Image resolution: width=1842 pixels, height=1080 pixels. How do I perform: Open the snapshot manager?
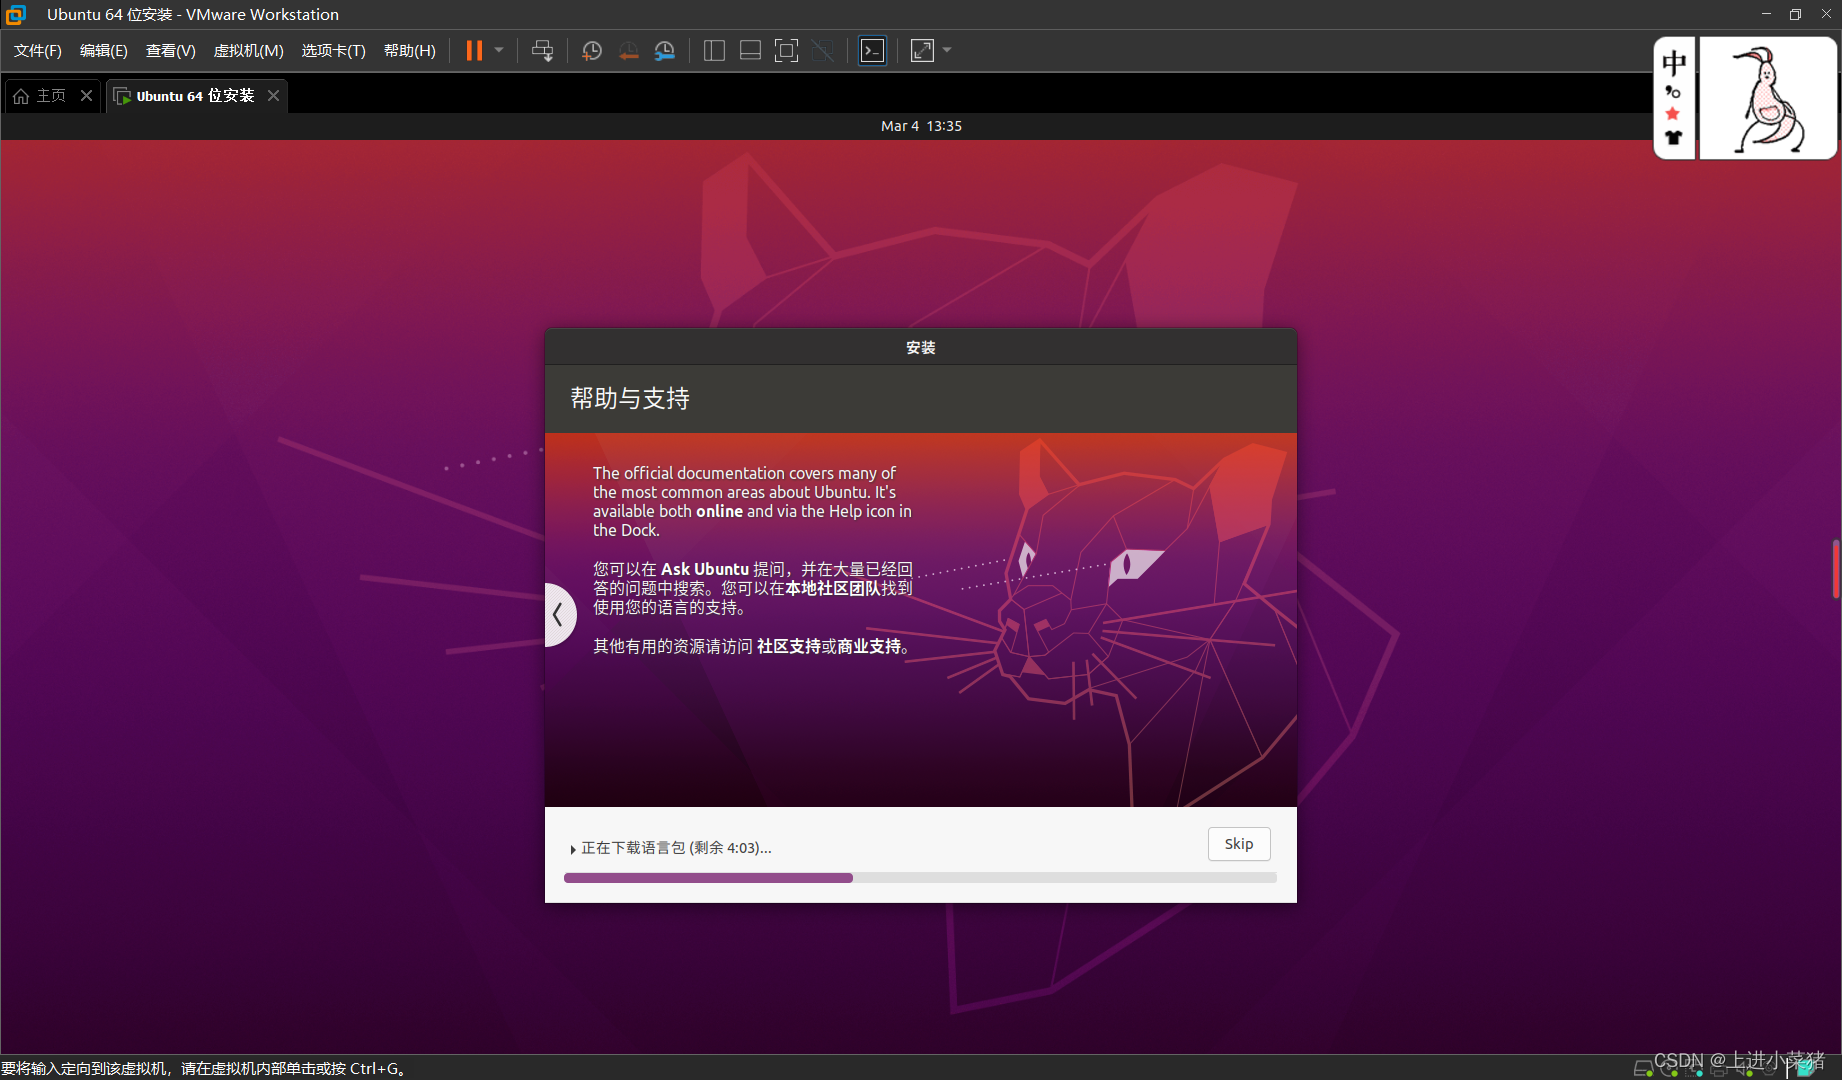(x=664, y=51)
